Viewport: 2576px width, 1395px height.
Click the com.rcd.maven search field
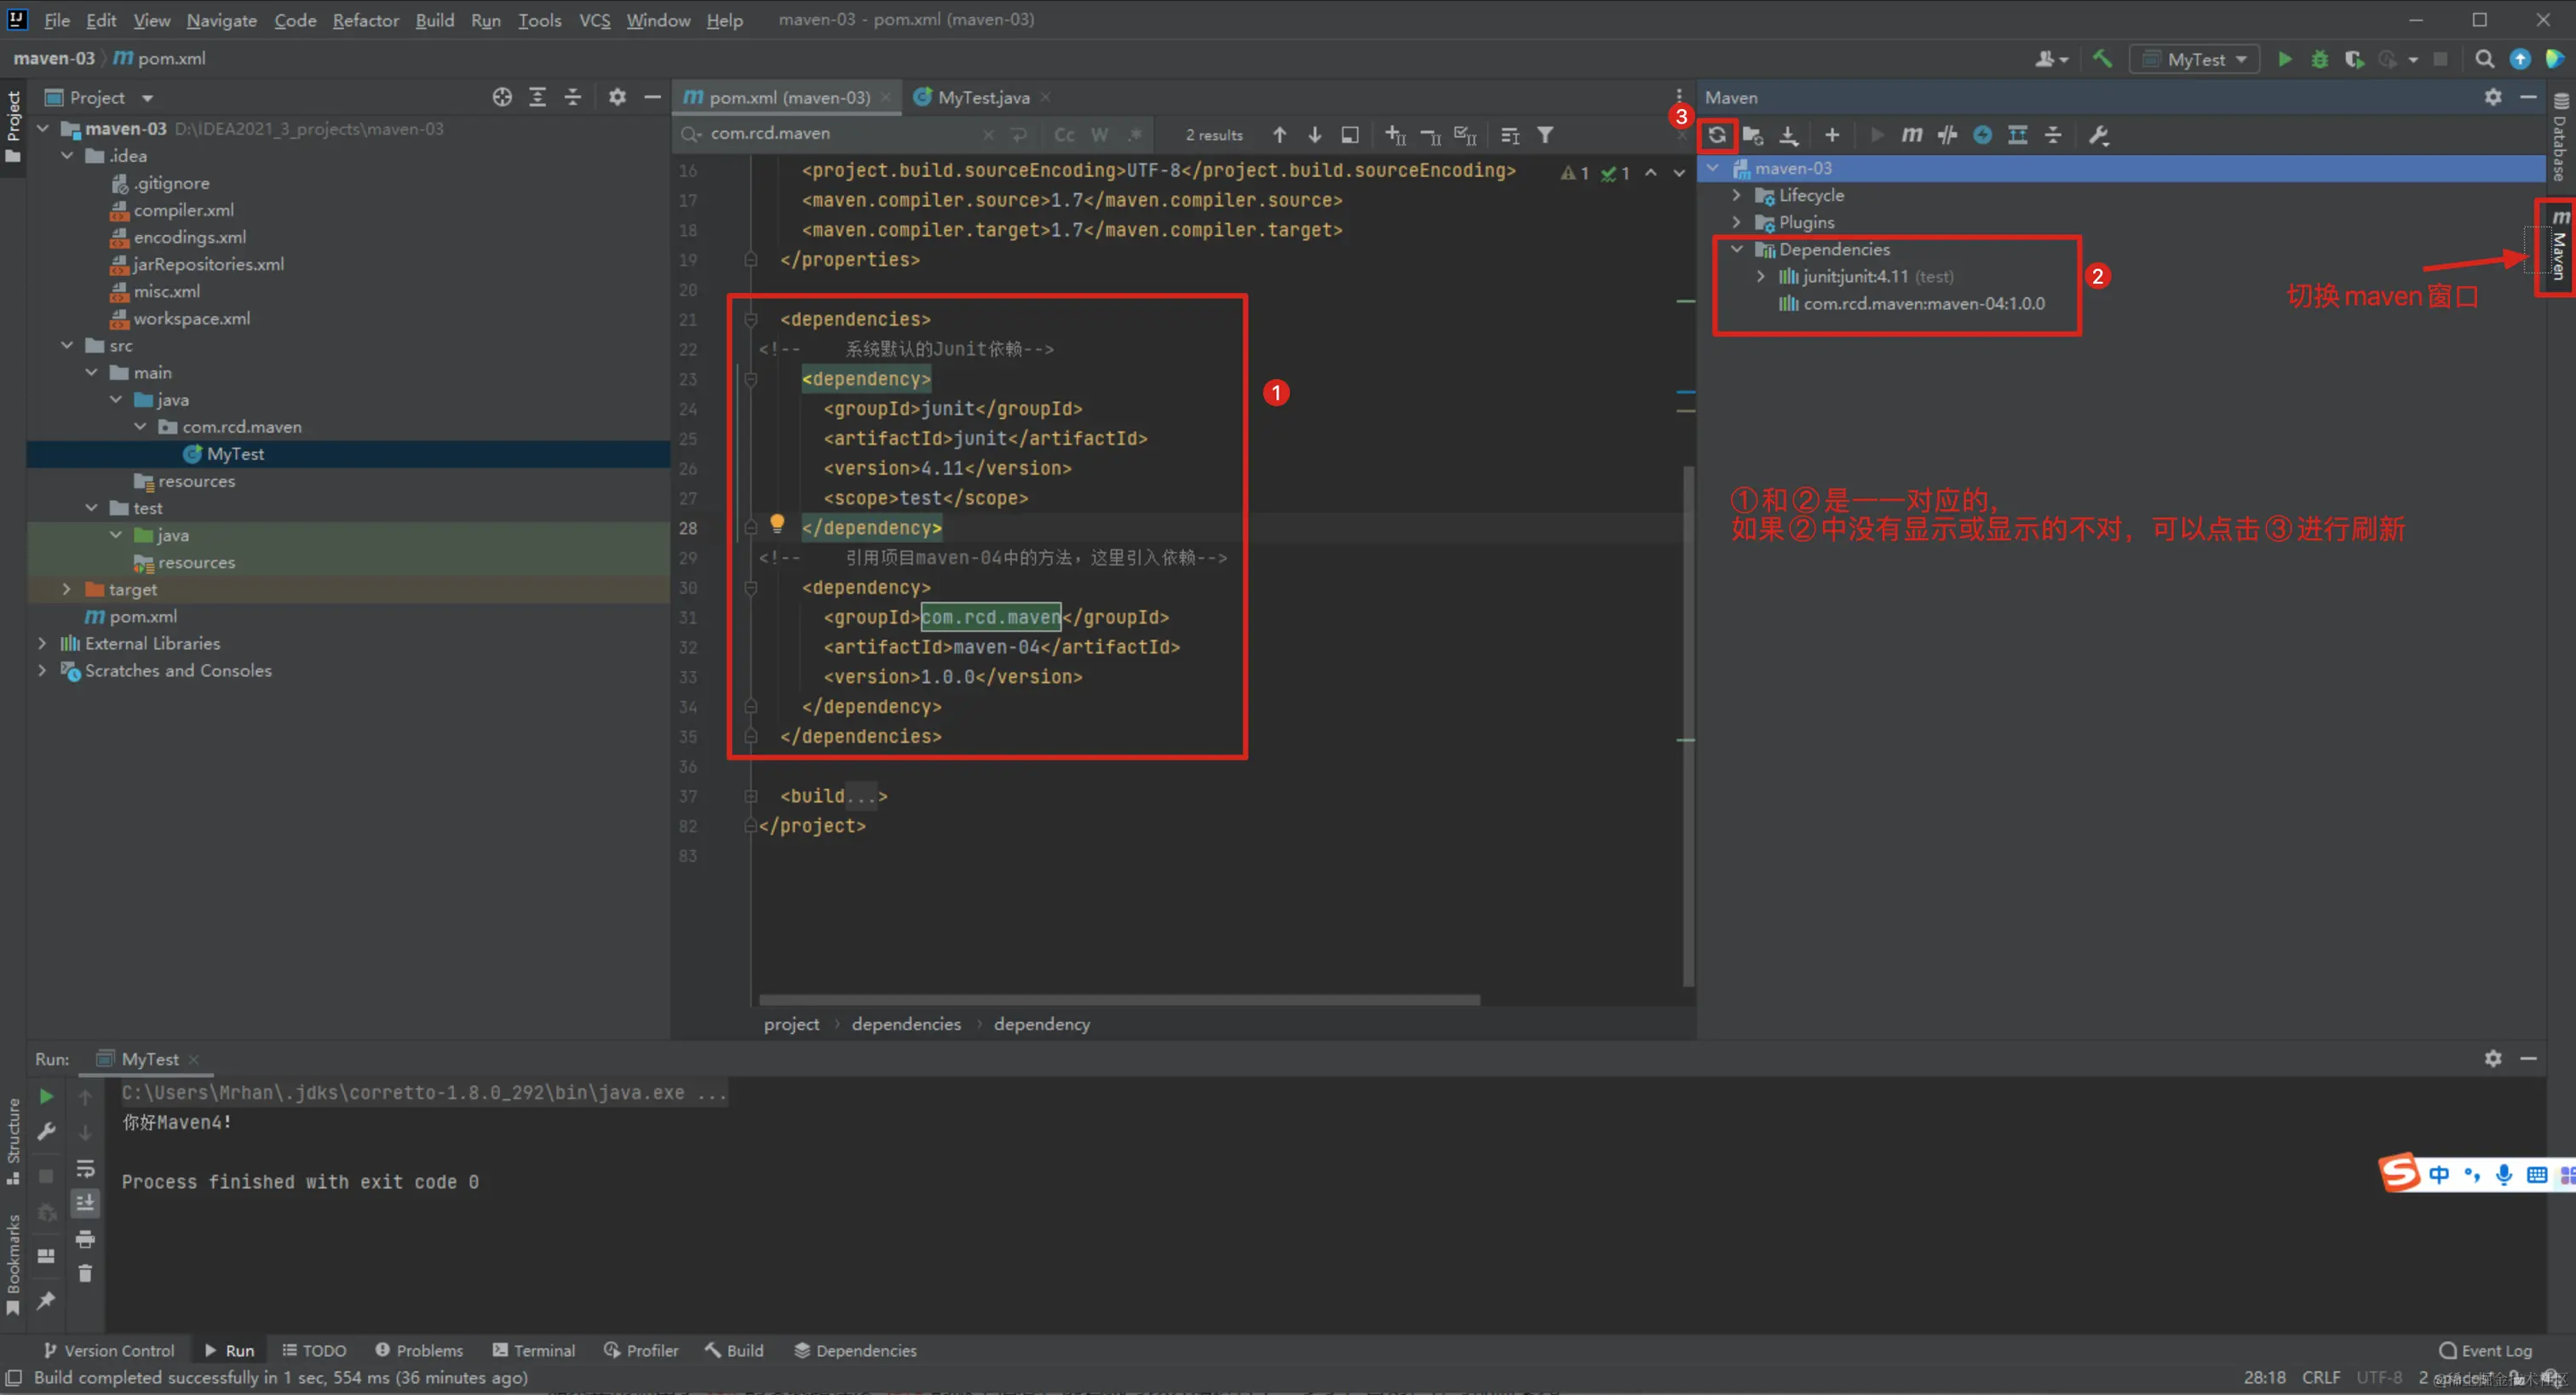[x=840, y=134]
